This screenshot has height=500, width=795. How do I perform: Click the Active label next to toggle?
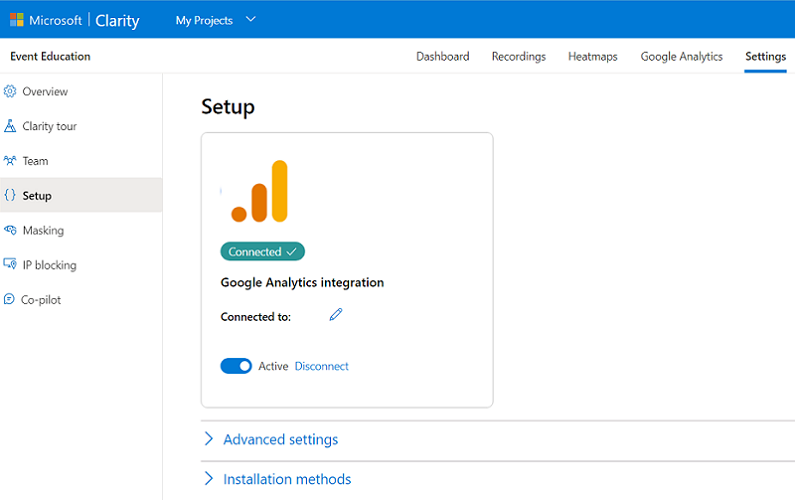click(273, 366)
